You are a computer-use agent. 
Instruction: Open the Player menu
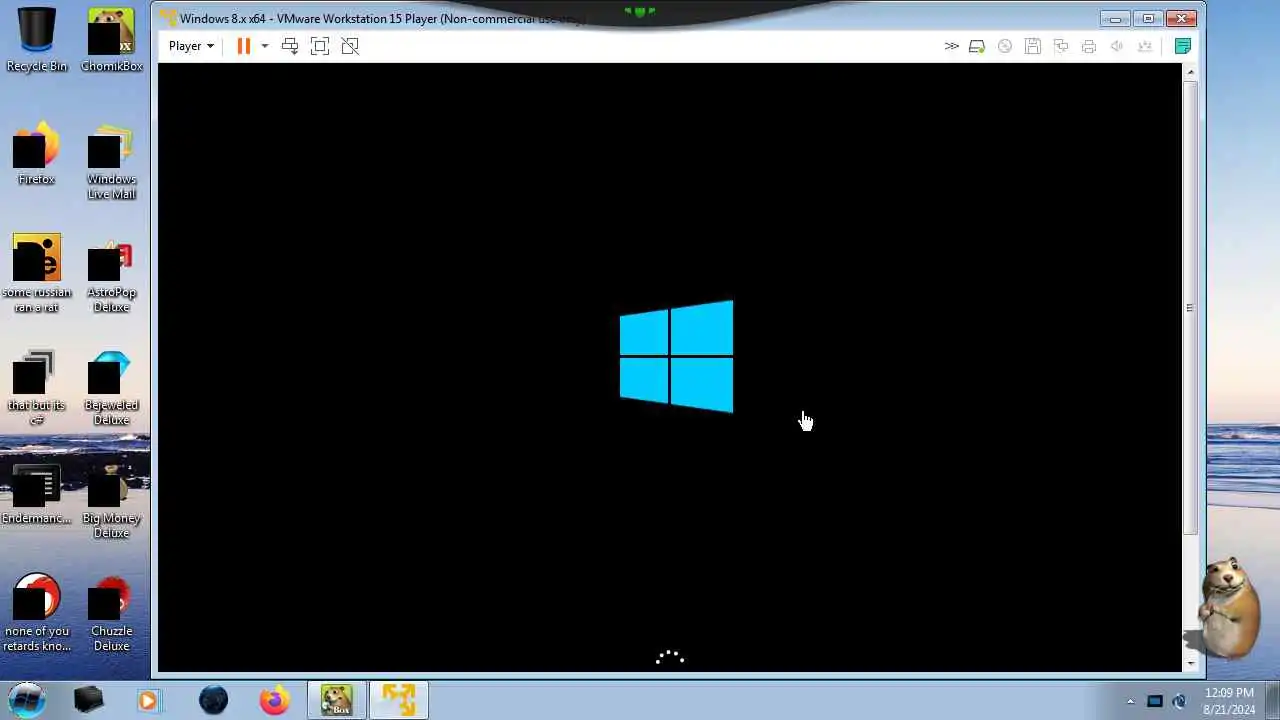coord(191,46)
